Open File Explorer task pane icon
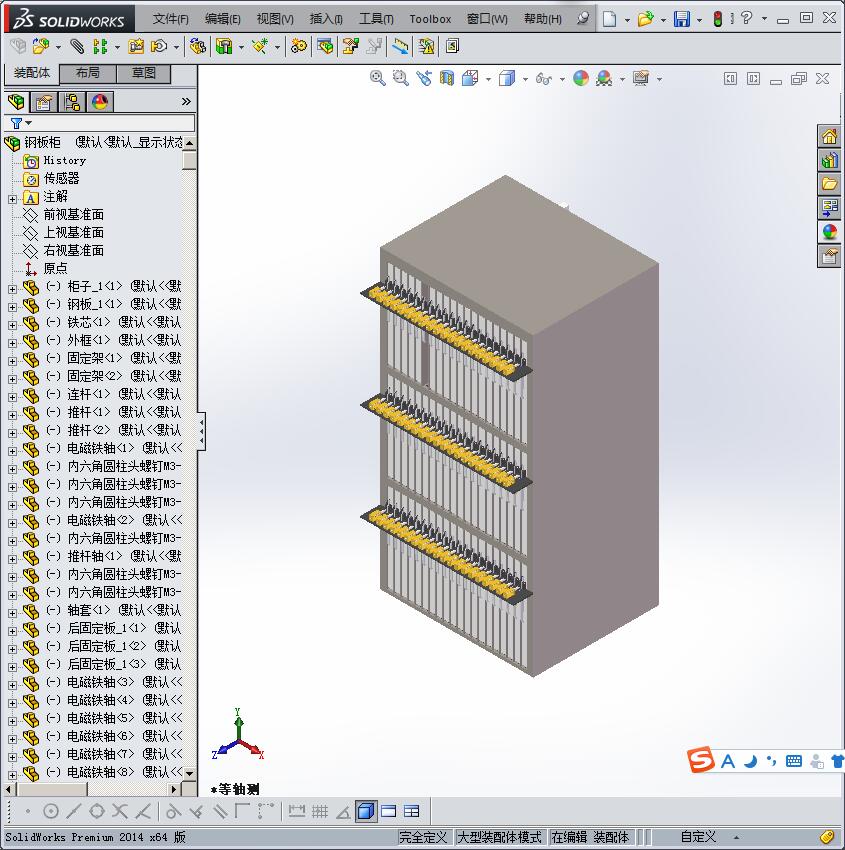The image size is (845, 850). tap(829, 184)
